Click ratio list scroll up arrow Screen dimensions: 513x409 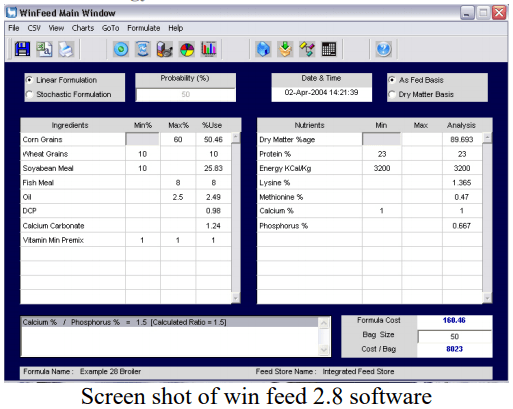324,323
